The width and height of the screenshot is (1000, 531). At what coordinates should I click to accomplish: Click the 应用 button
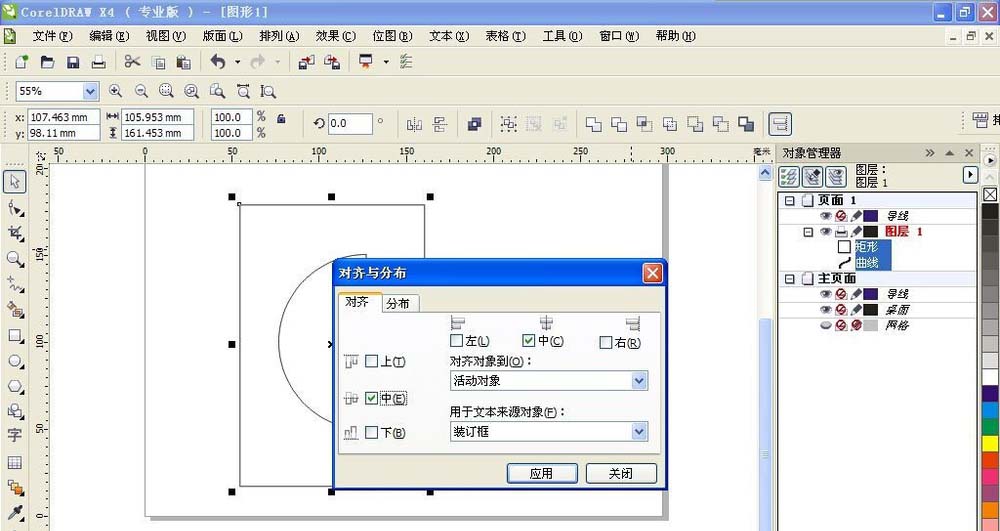pyautogui.click(x=542, y=474)
